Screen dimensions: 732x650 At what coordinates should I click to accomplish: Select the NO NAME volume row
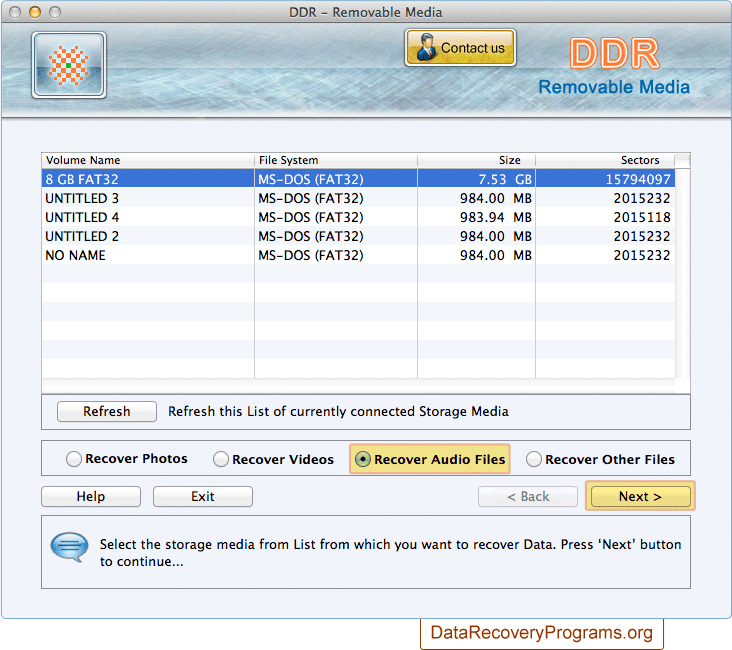pyautogui.click(x=358, y=255)
